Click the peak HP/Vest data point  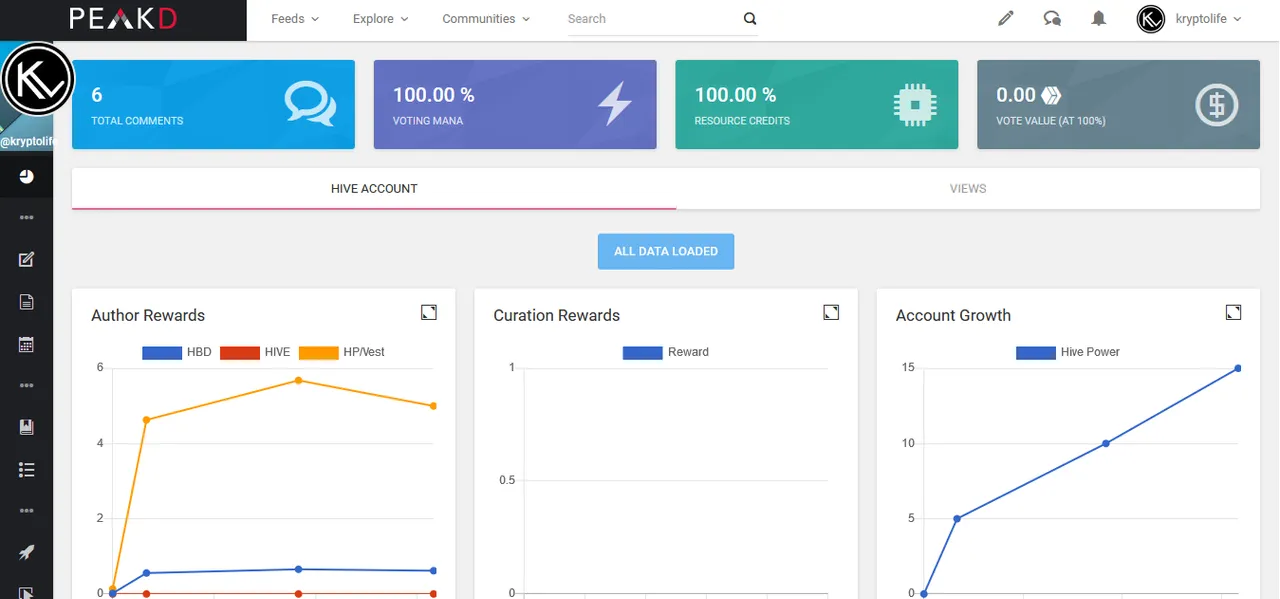(x=298, y=380)
